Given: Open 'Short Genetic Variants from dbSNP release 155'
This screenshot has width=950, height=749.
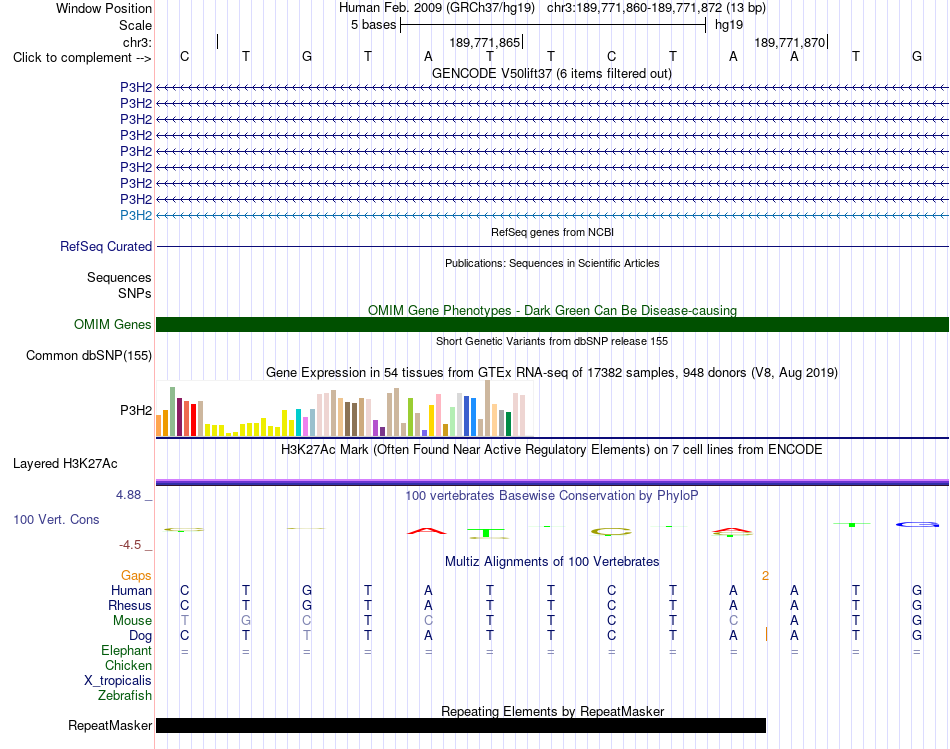Looking at the screenshot, I should pos(552,341).
